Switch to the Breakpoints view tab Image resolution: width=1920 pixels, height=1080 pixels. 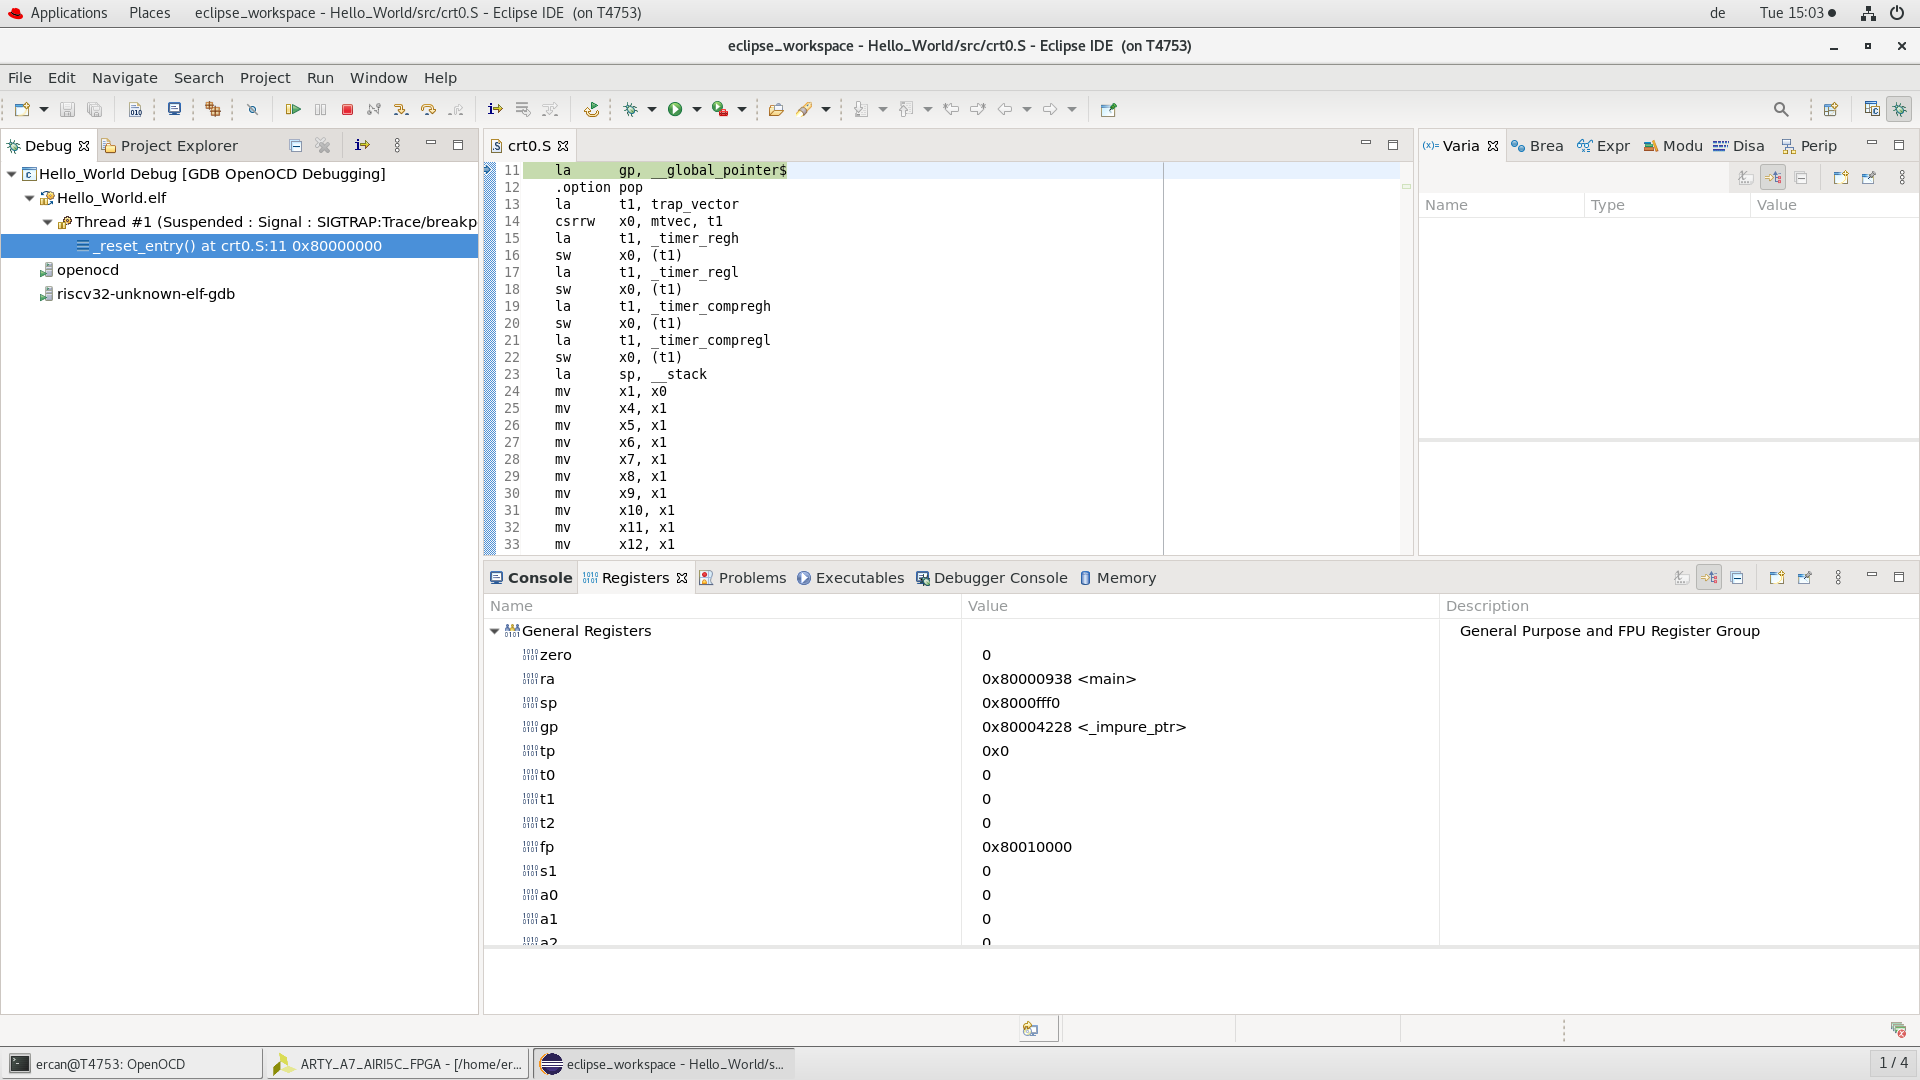(1537, 146)
